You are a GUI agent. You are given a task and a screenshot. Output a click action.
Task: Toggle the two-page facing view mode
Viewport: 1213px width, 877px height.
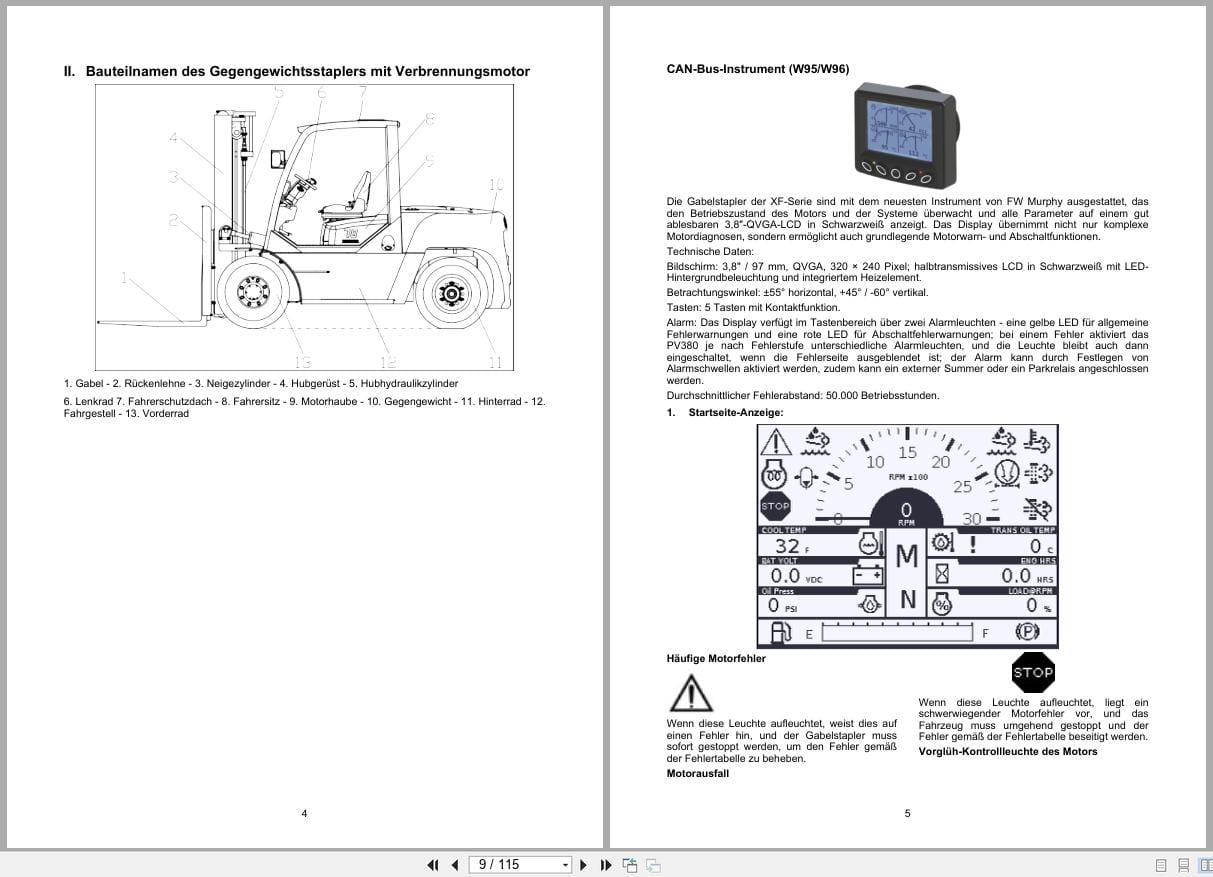(x=1206, y=864)
